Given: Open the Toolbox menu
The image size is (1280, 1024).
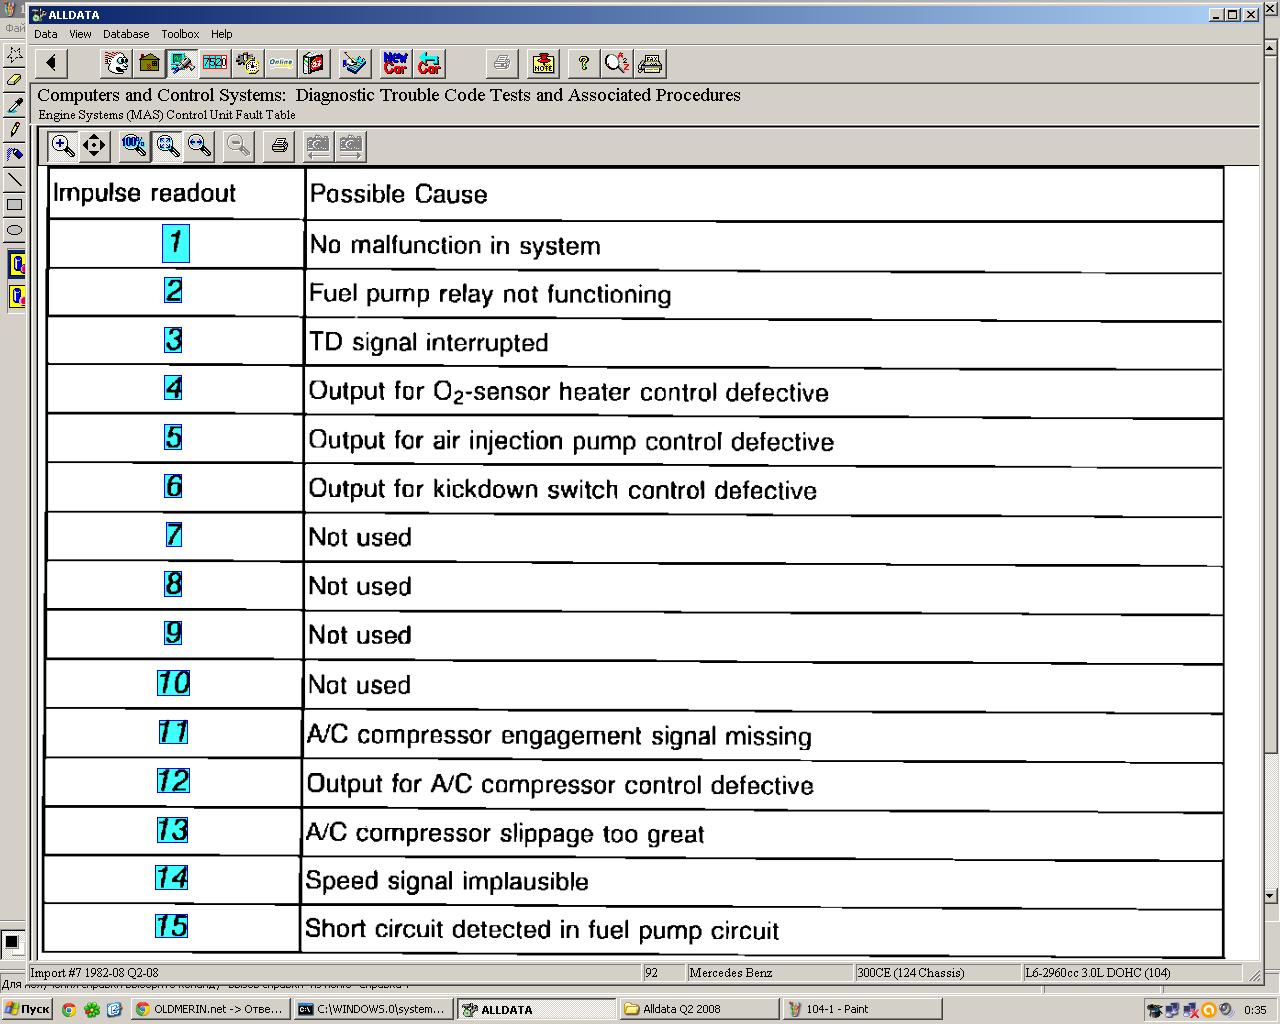Looking at the screenshot, I should click(180, 34).
